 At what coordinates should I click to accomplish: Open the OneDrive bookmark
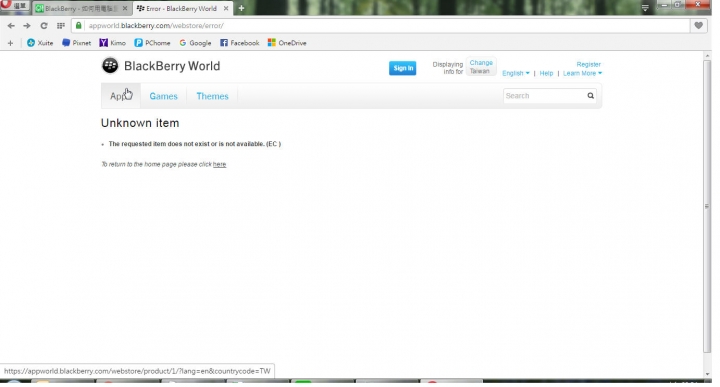pyautogui.click(x=287, y=43)
